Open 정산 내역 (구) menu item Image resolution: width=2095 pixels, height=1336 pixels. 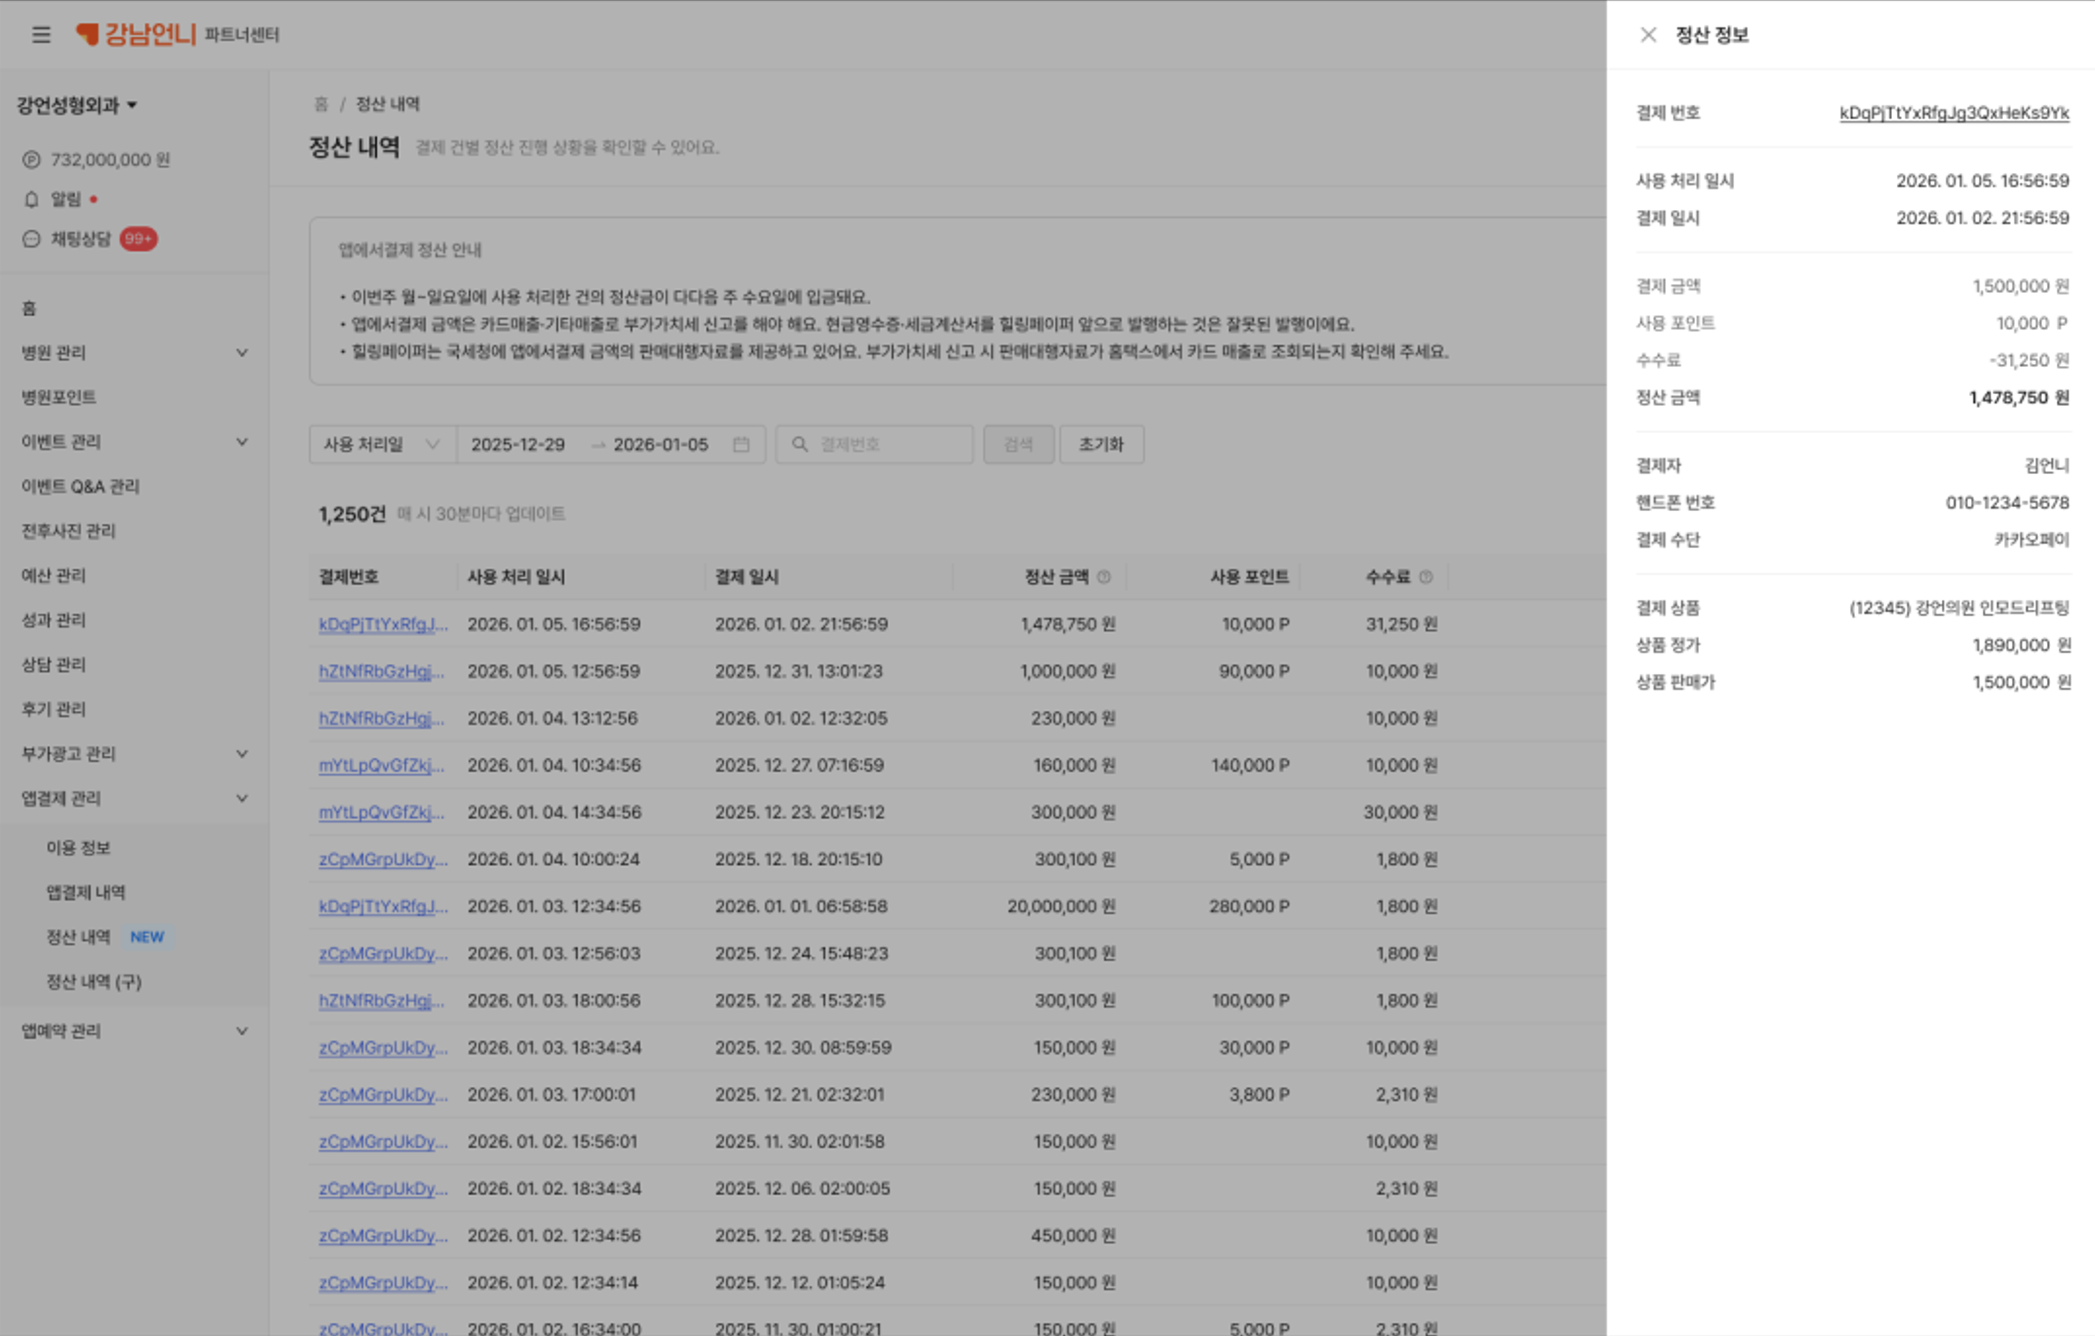point(94,982)
